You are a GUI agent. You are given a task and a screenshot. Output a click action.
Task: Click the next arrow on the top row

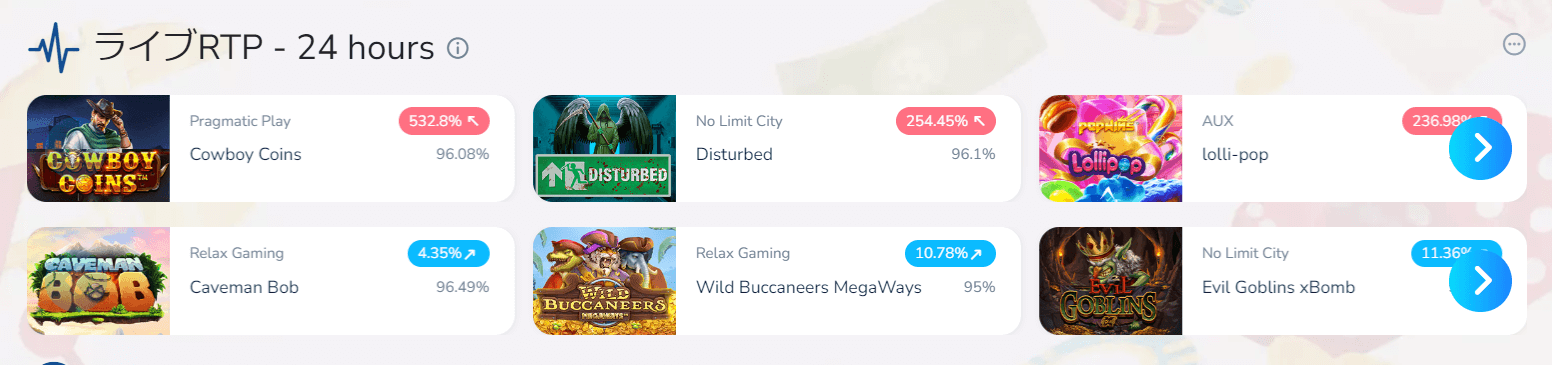pyautogui.click(x=1481, y=148)
